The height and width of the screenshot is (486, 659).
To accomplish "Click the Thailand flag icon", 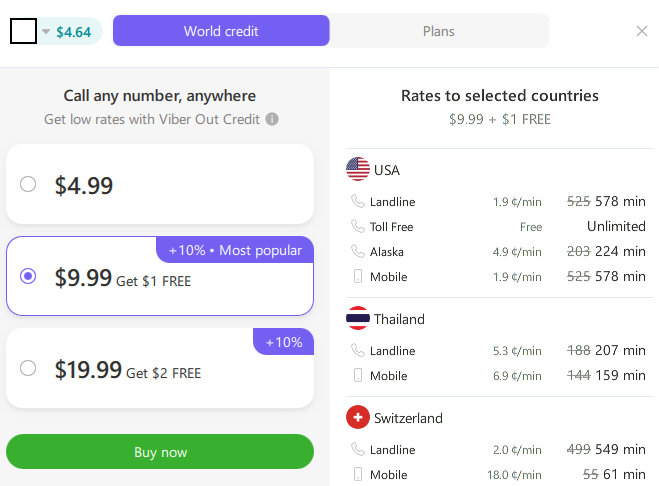I will click(x=358, y=319).
